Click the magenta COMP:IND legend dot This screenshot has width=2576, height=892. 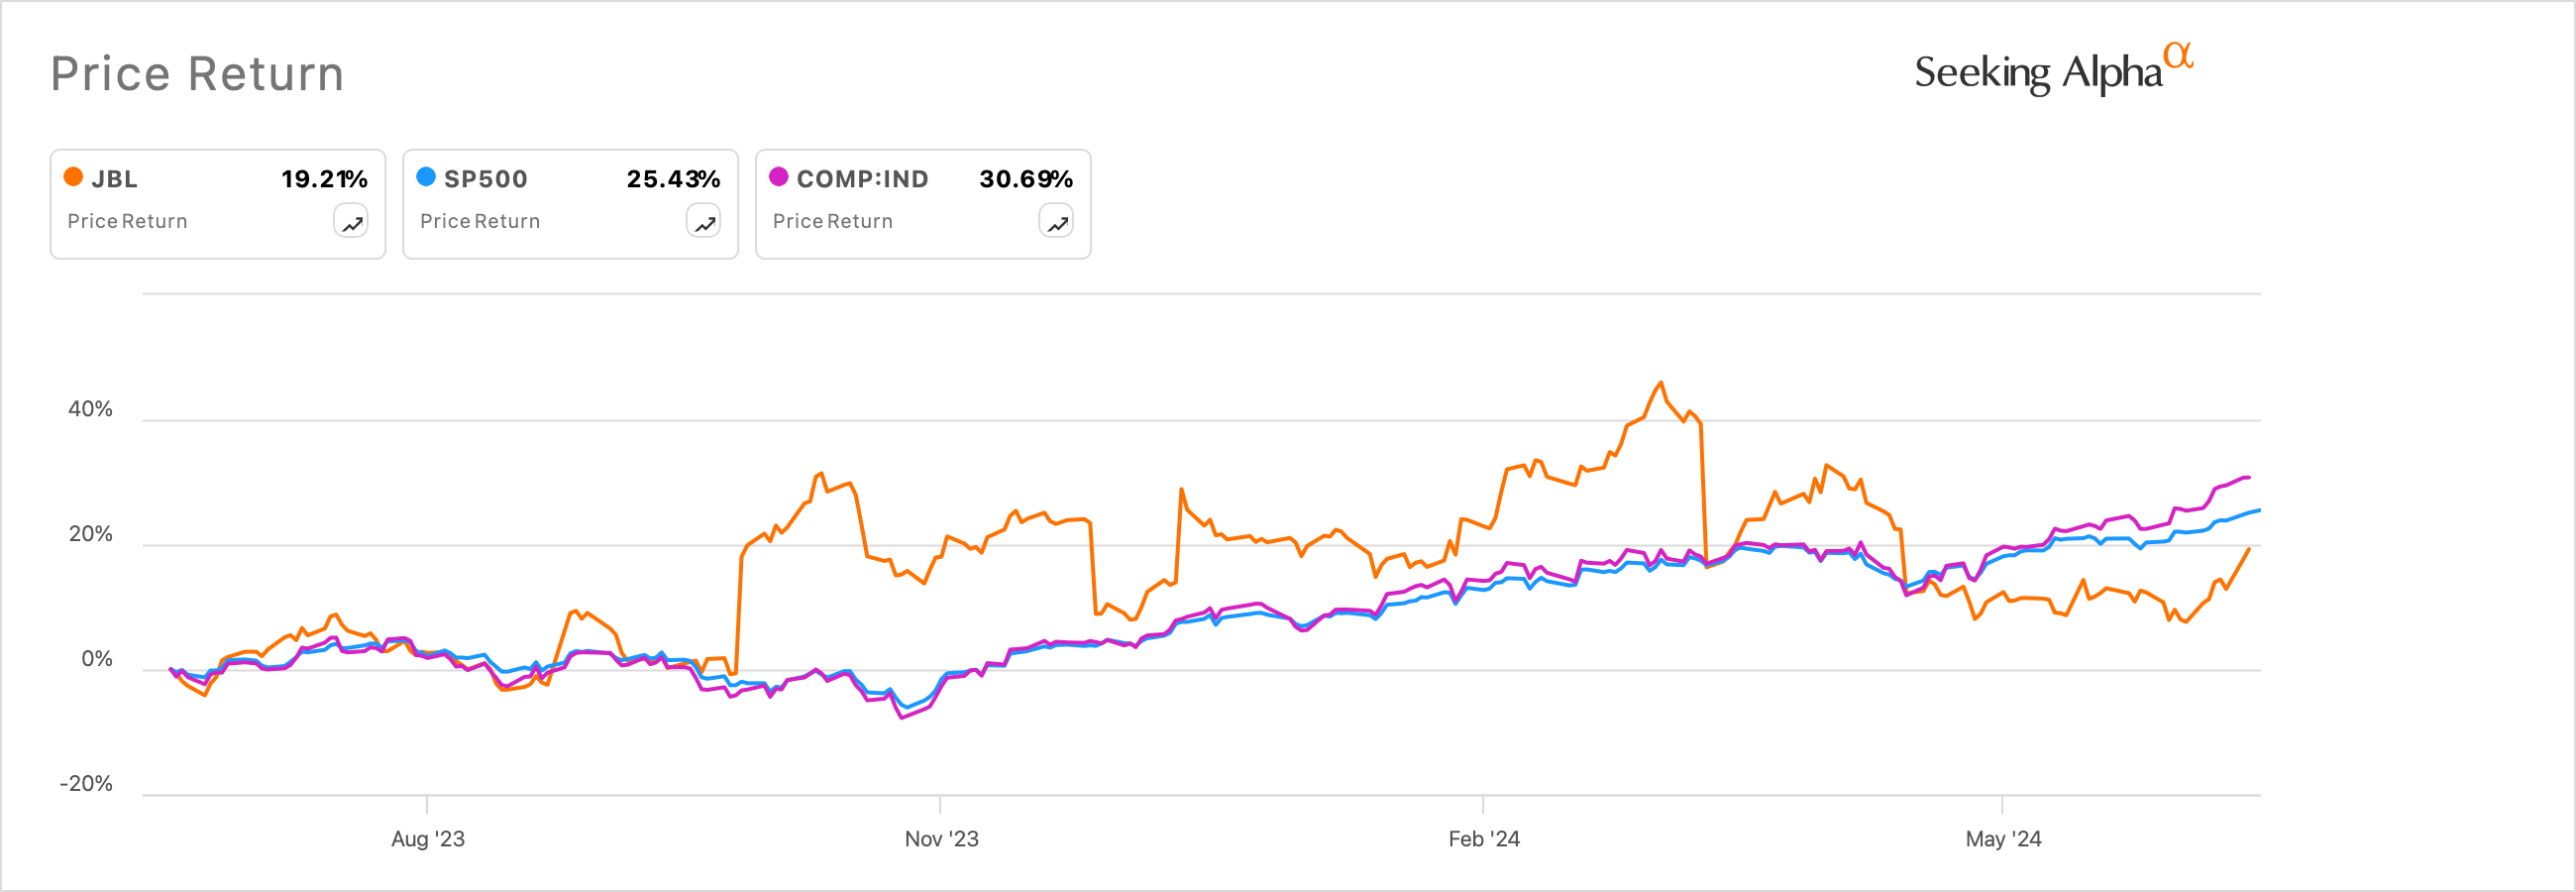coord(778,179)
